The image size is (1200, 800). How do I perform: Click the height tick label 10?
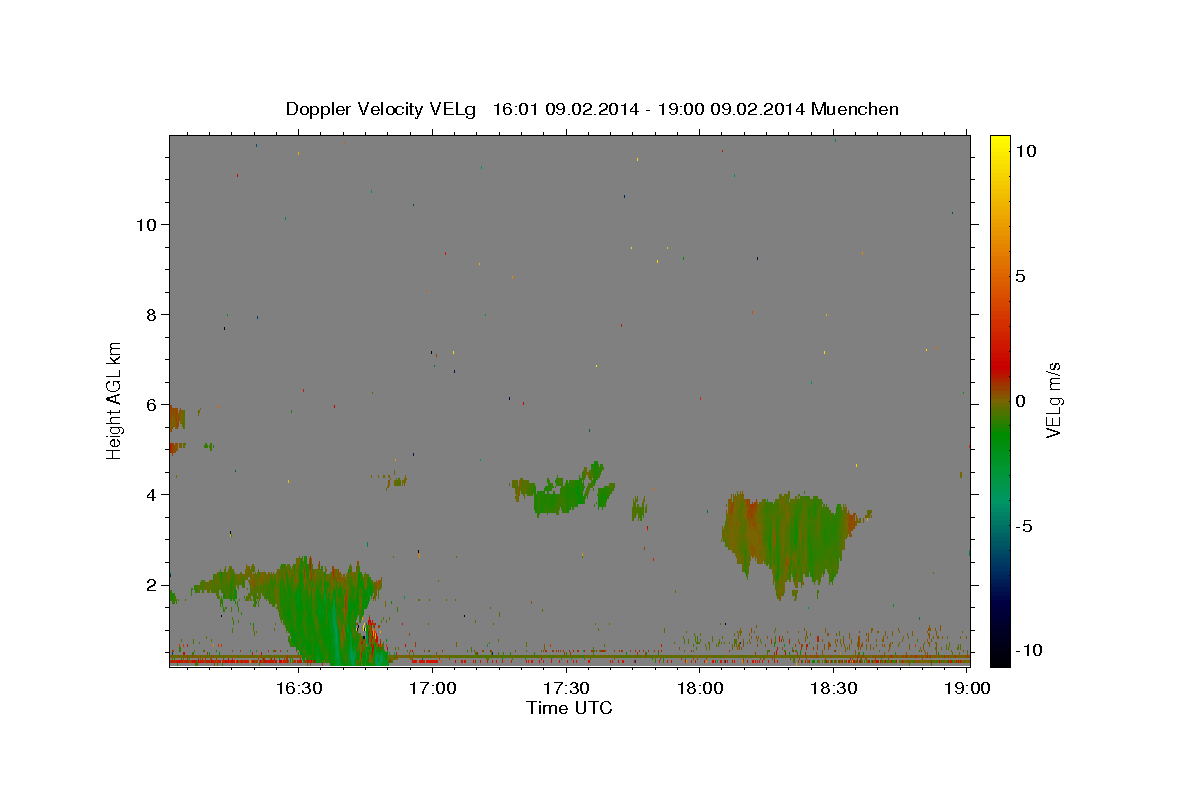click(147, 224)
